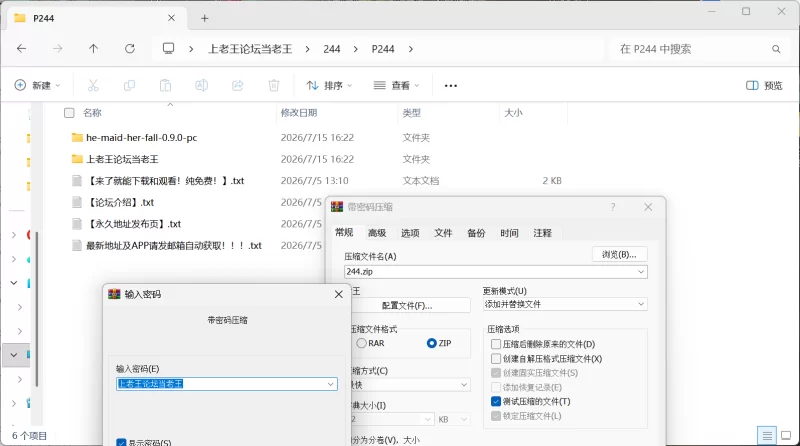Image resolution: width=800 pixels, height=446 pixels.
Task: Click folder icon of 上老王论坛当老王 row
Action: coord(77,159)
